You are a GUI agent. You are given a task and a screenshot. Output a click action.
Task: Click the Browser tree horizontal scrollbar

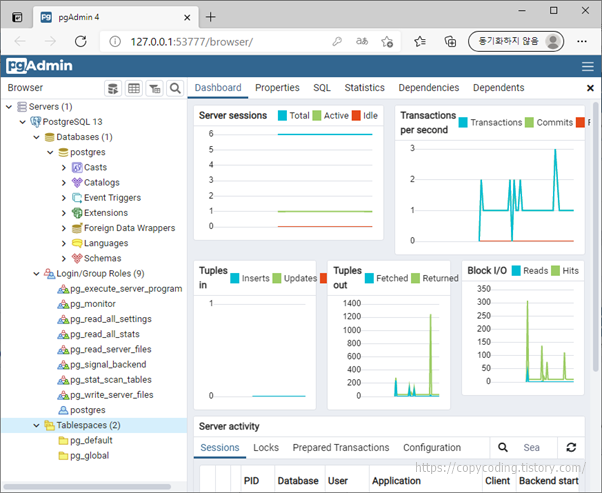pyautogui.click(x=87, y=486)
